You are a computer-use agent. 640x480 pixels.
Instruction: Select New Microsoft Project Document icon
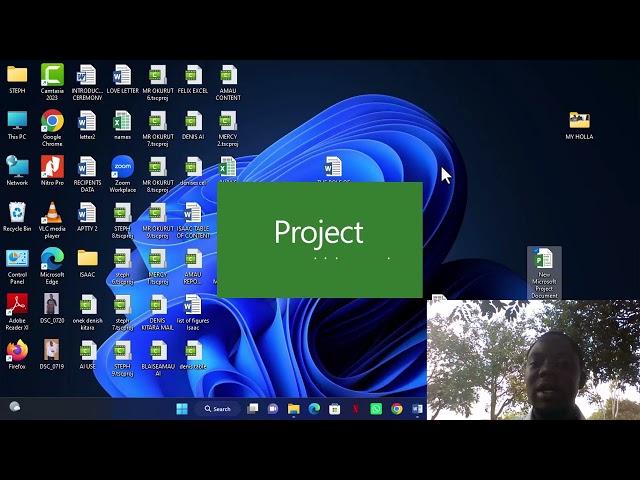[544, 273]
